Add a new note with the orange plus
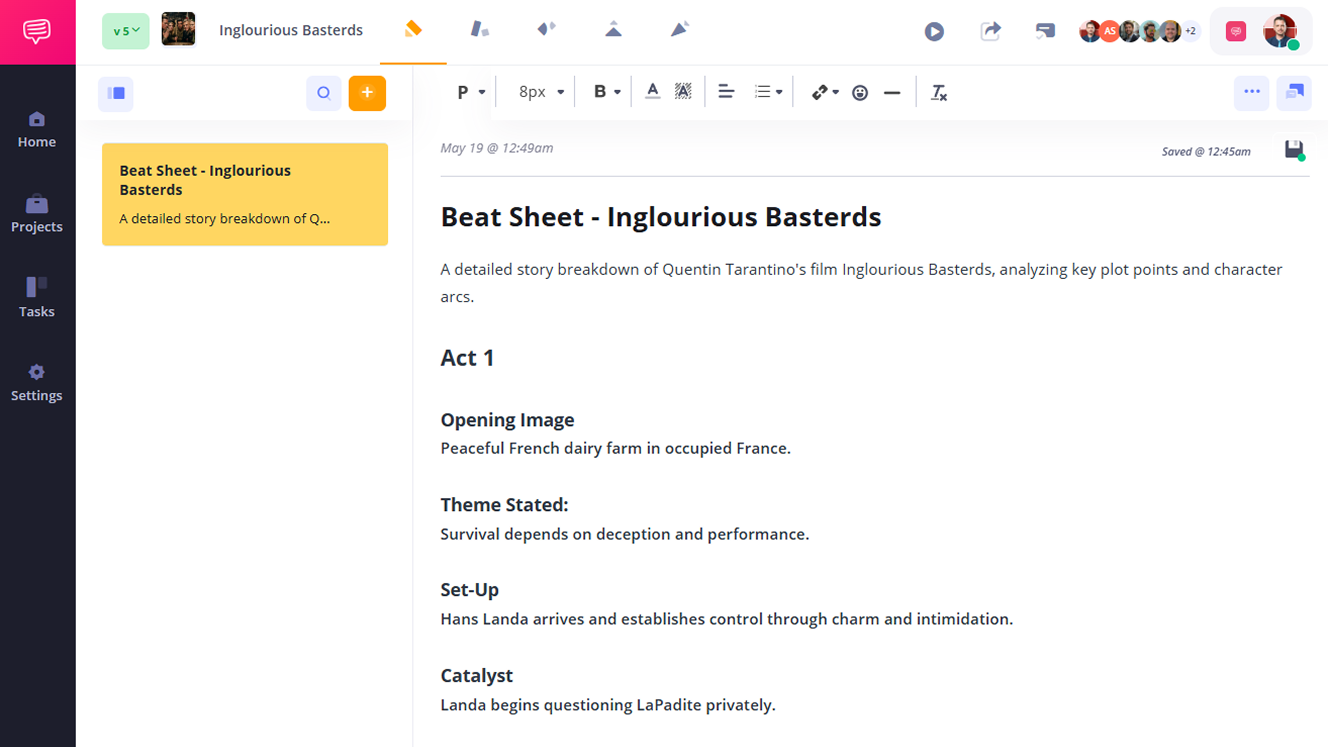Screen dimensions: 1328x747 click(367, 93)
